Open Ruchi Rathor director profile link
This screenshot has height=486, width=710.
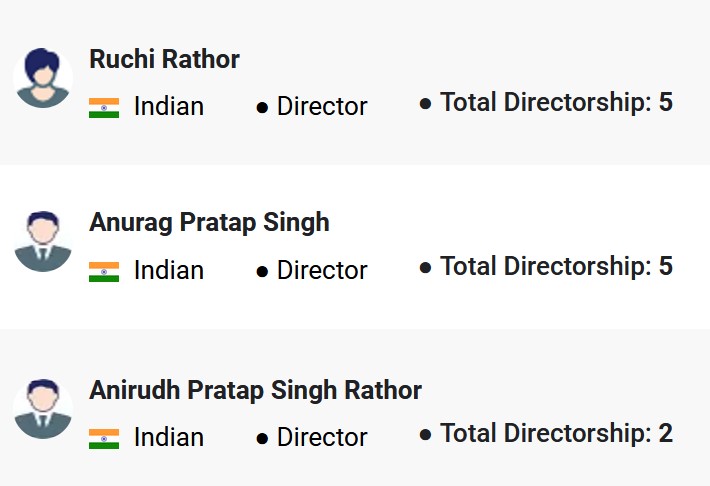[164, 59]
